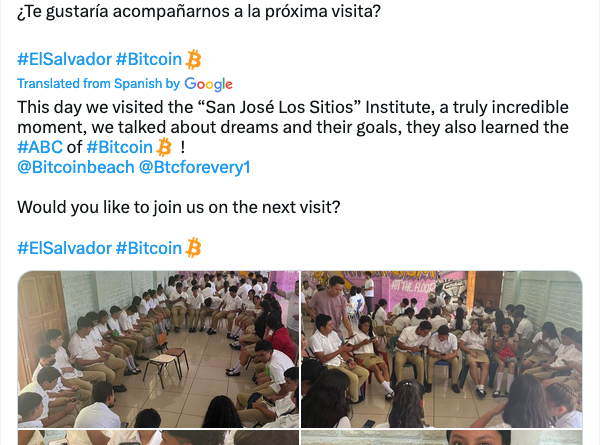Select the #ElSalvador hashtag directly above the photos
Screen dimensions: 600x445
click(63, 247)
